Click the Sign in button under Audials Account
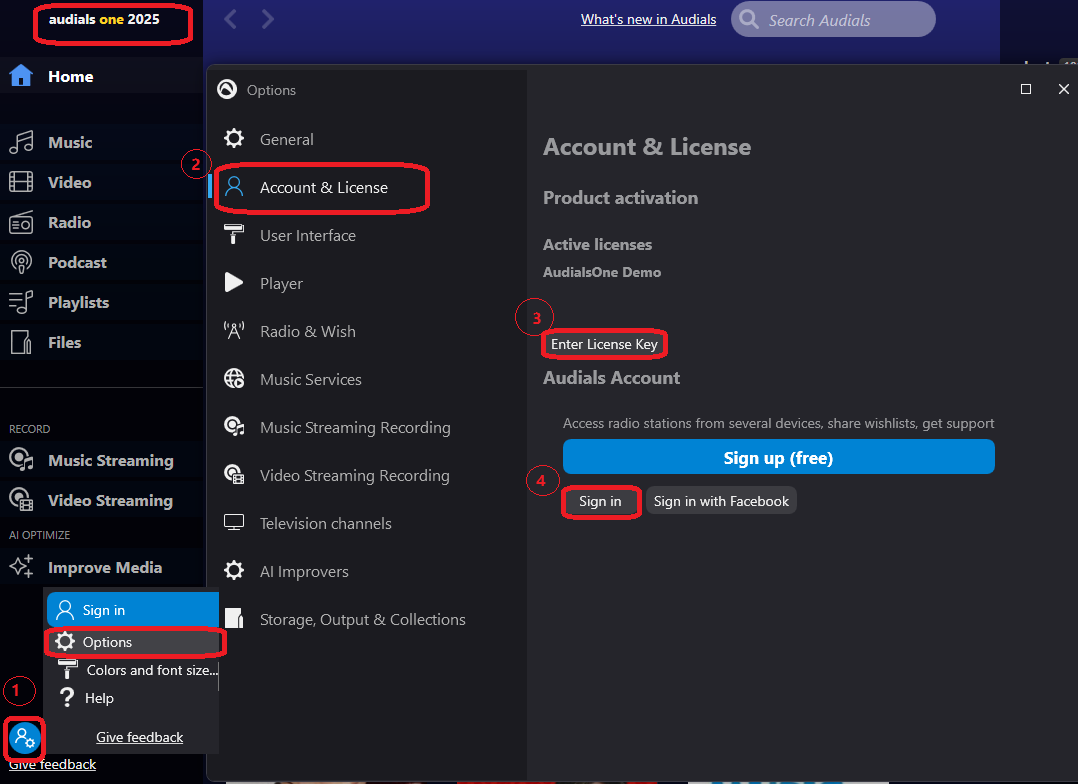The height and width of the screenshot is (784, 1078). tap(600, 501)
